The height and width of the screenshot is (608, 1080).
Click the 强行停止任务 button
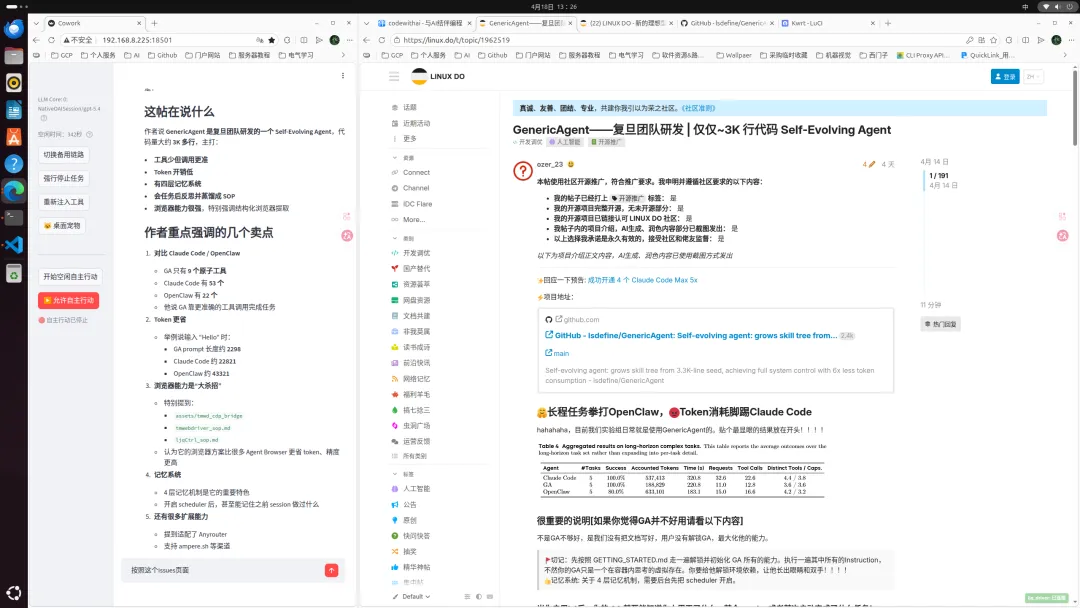63,178
